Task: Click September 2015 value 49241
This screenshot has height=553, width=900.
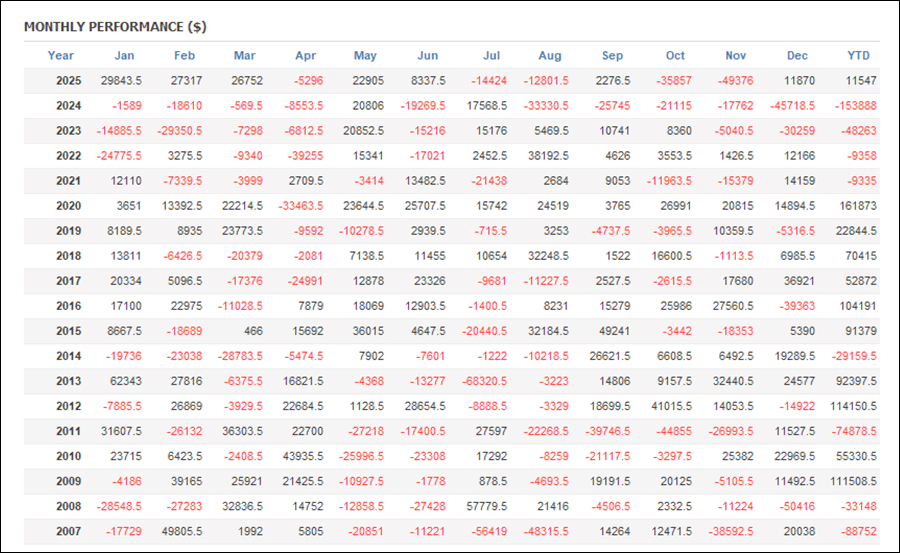Action: (x=613, y=331)
